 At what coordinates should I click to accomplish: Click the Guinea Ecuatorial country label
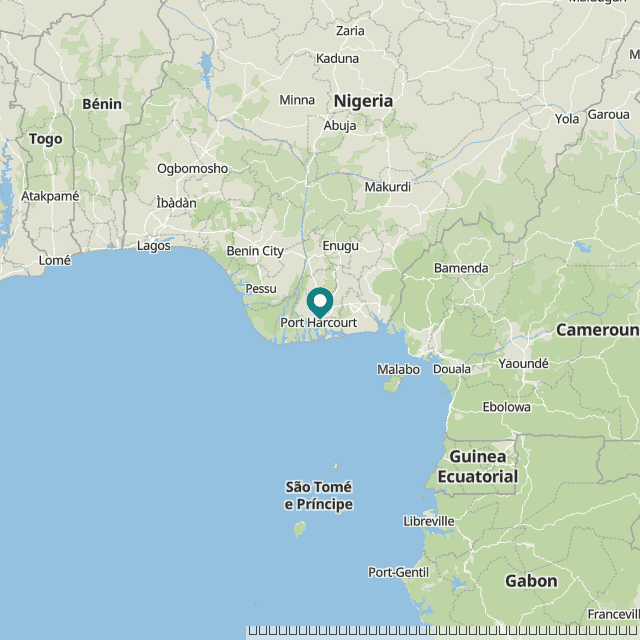pos(478,467)
